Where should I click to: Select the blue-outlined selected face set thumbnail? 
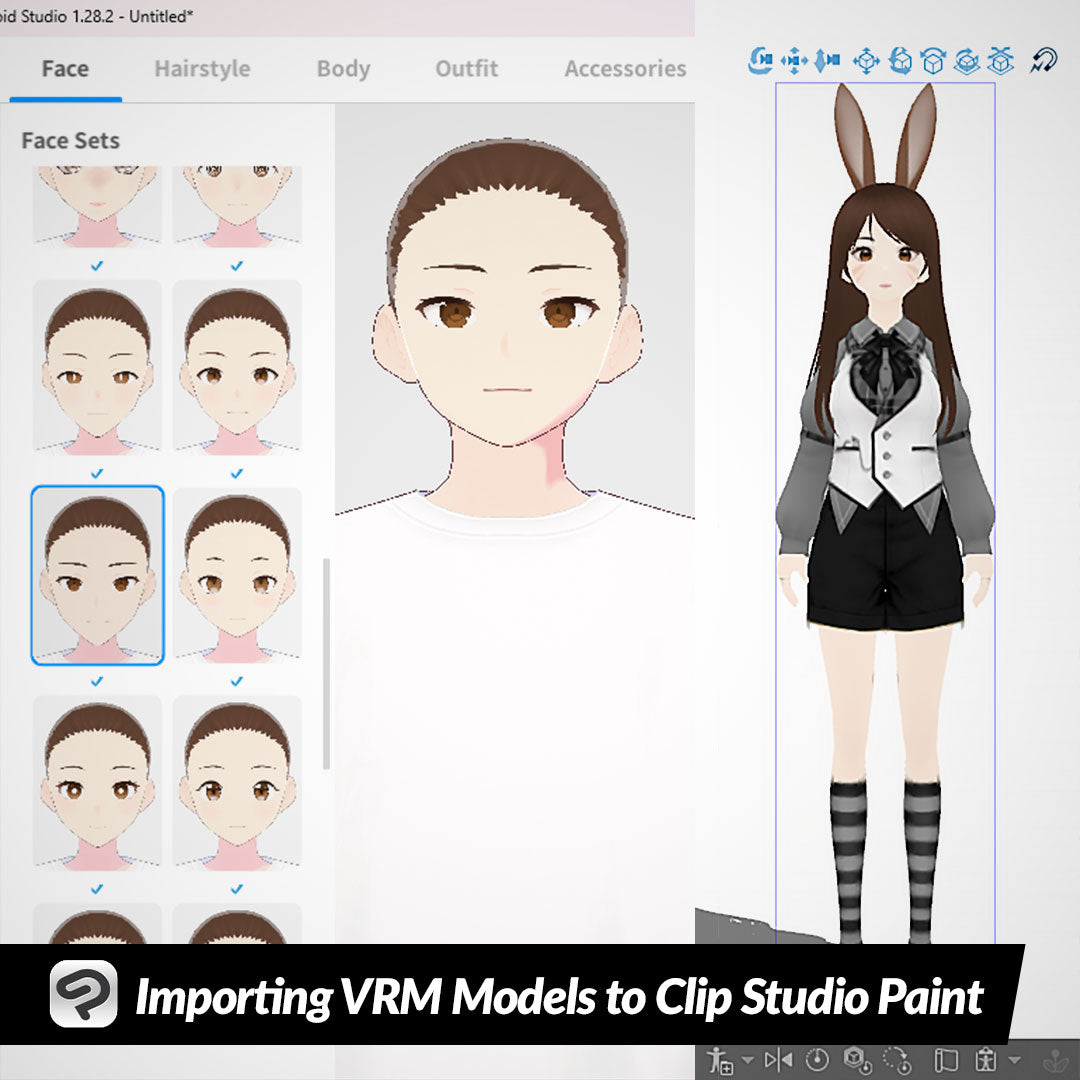(98, 575)
